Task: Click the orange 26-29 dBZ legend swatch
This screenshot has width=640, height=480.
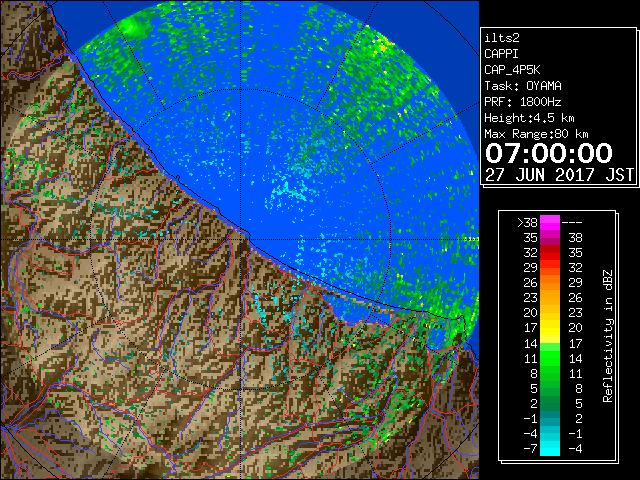Action: (550, 282)
